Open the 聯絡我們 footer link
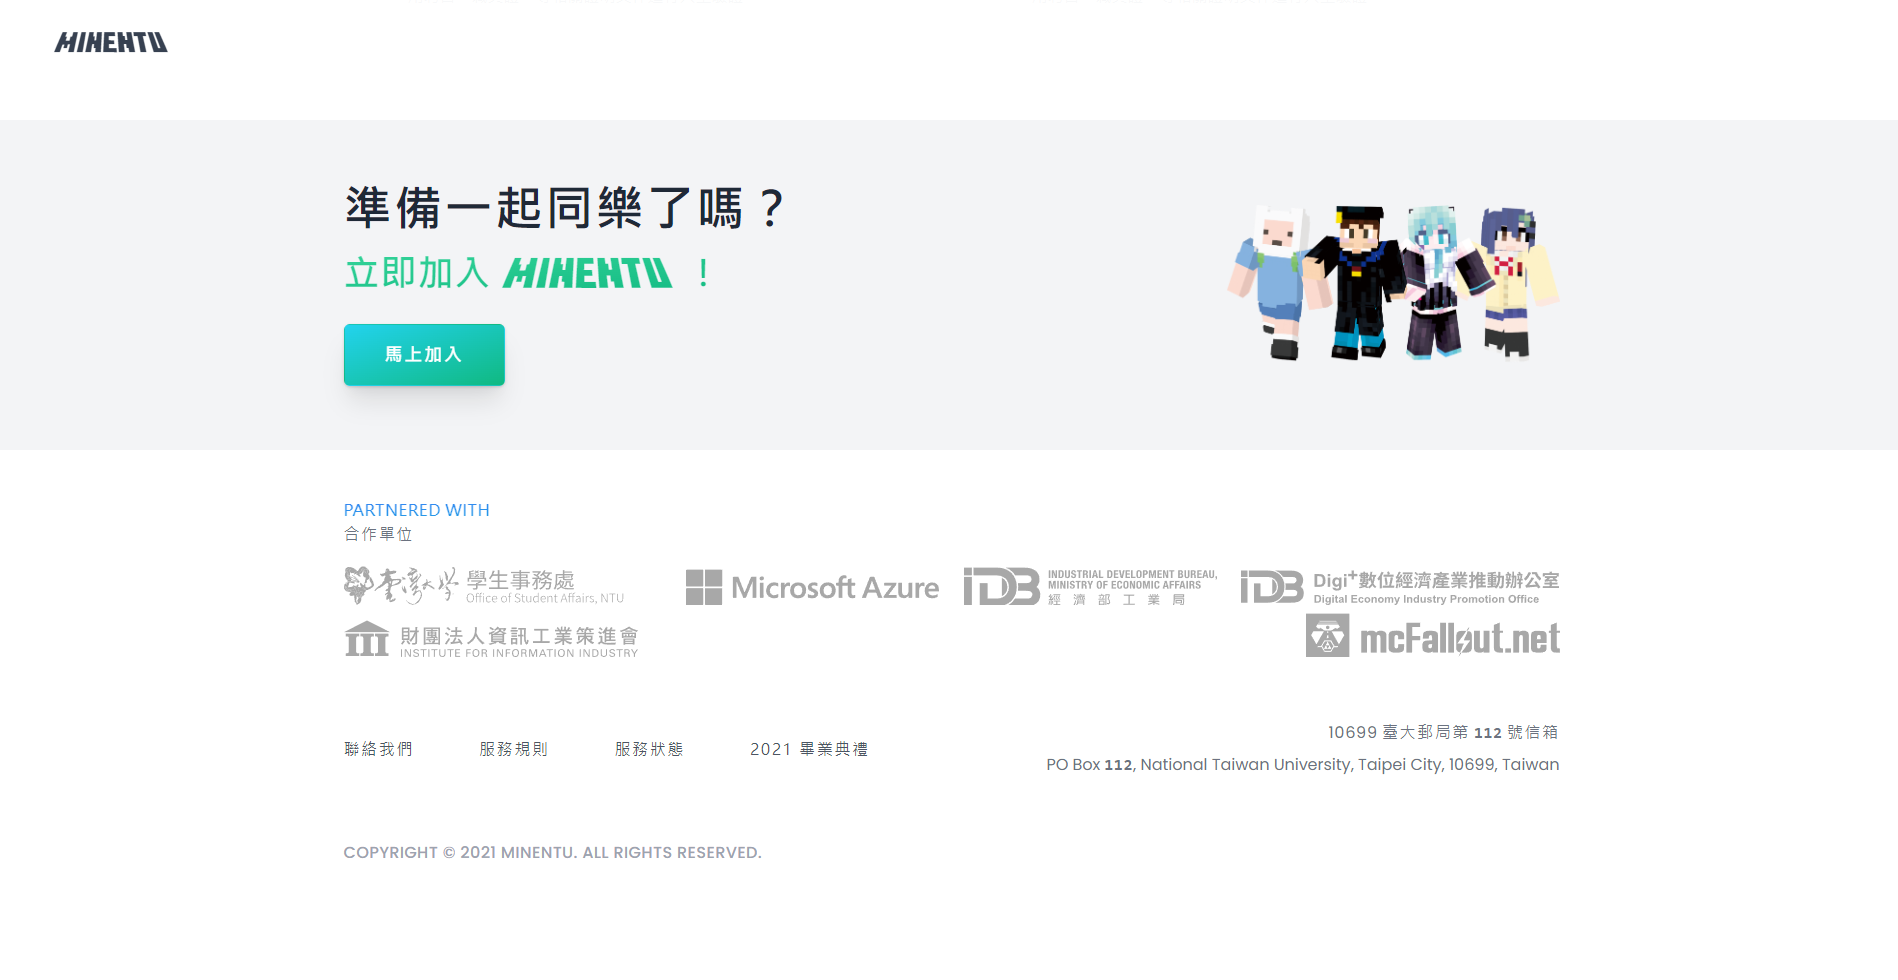This screenshot has width=1898, height=980. (x=378, y=749)
